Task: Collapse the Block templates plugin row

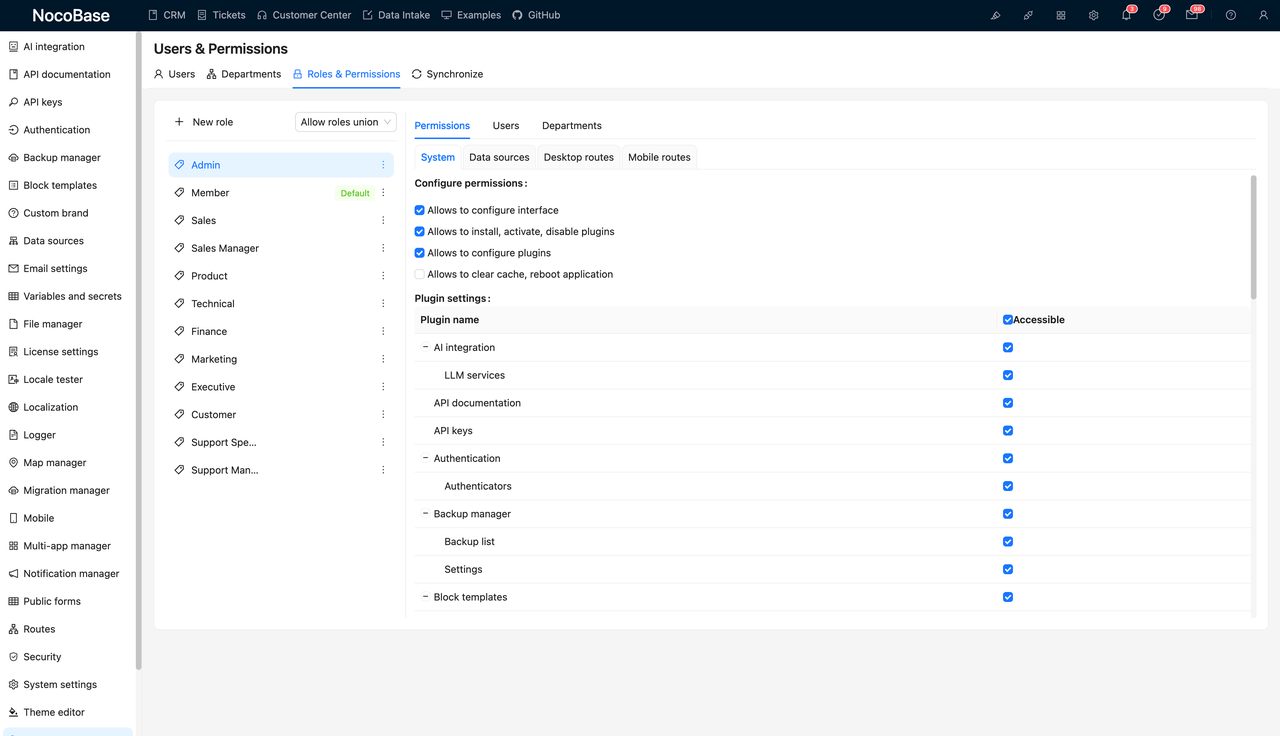Action: (x=425, y=597)
